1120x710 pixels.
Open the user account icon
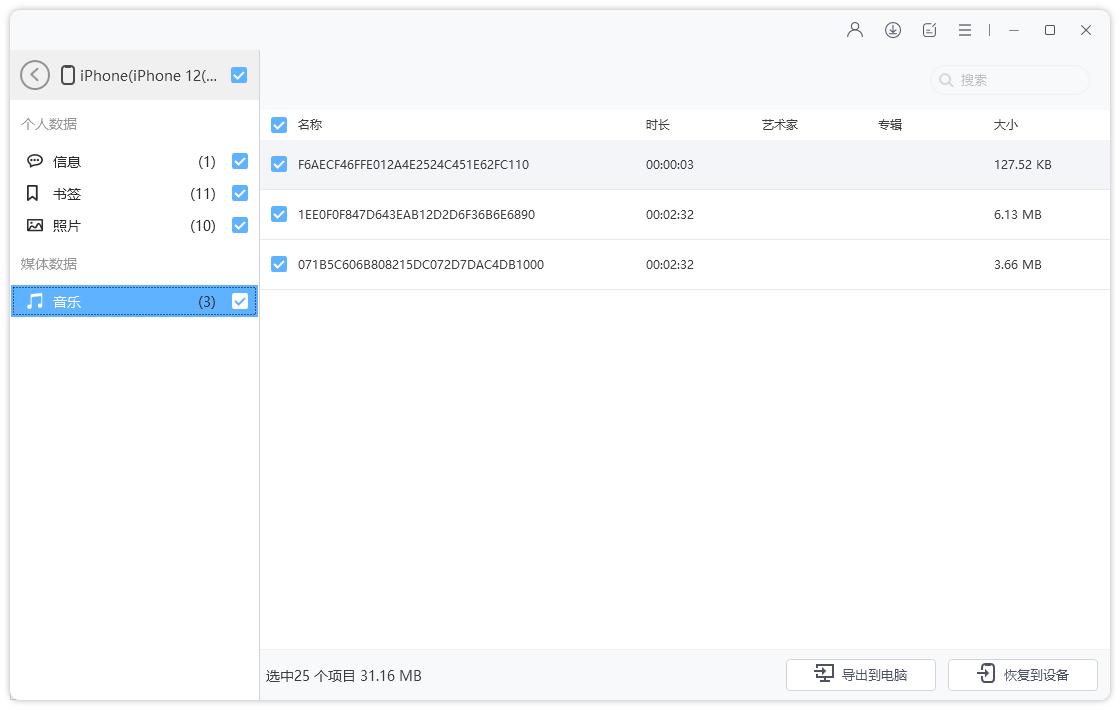(854, 30)
